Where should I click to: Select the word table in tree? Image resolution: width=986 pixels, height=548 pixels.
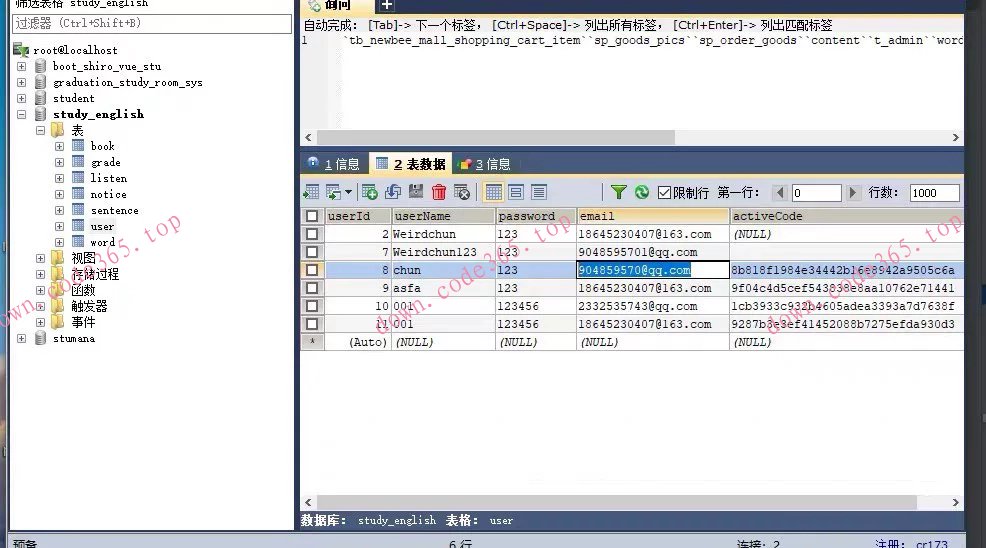[x=102, y=243]
